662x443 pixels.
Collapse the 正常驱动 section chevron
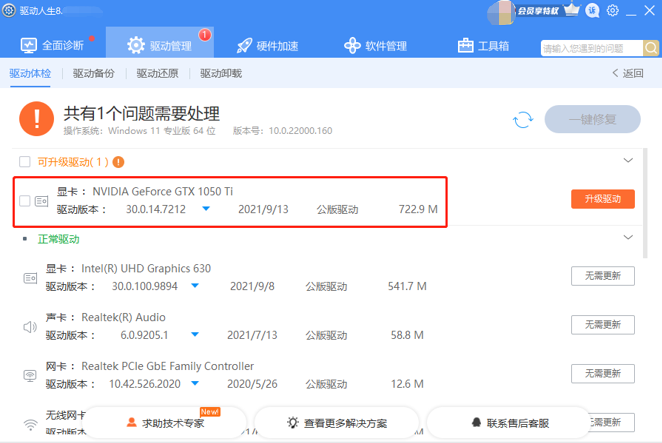pos(628,237)
